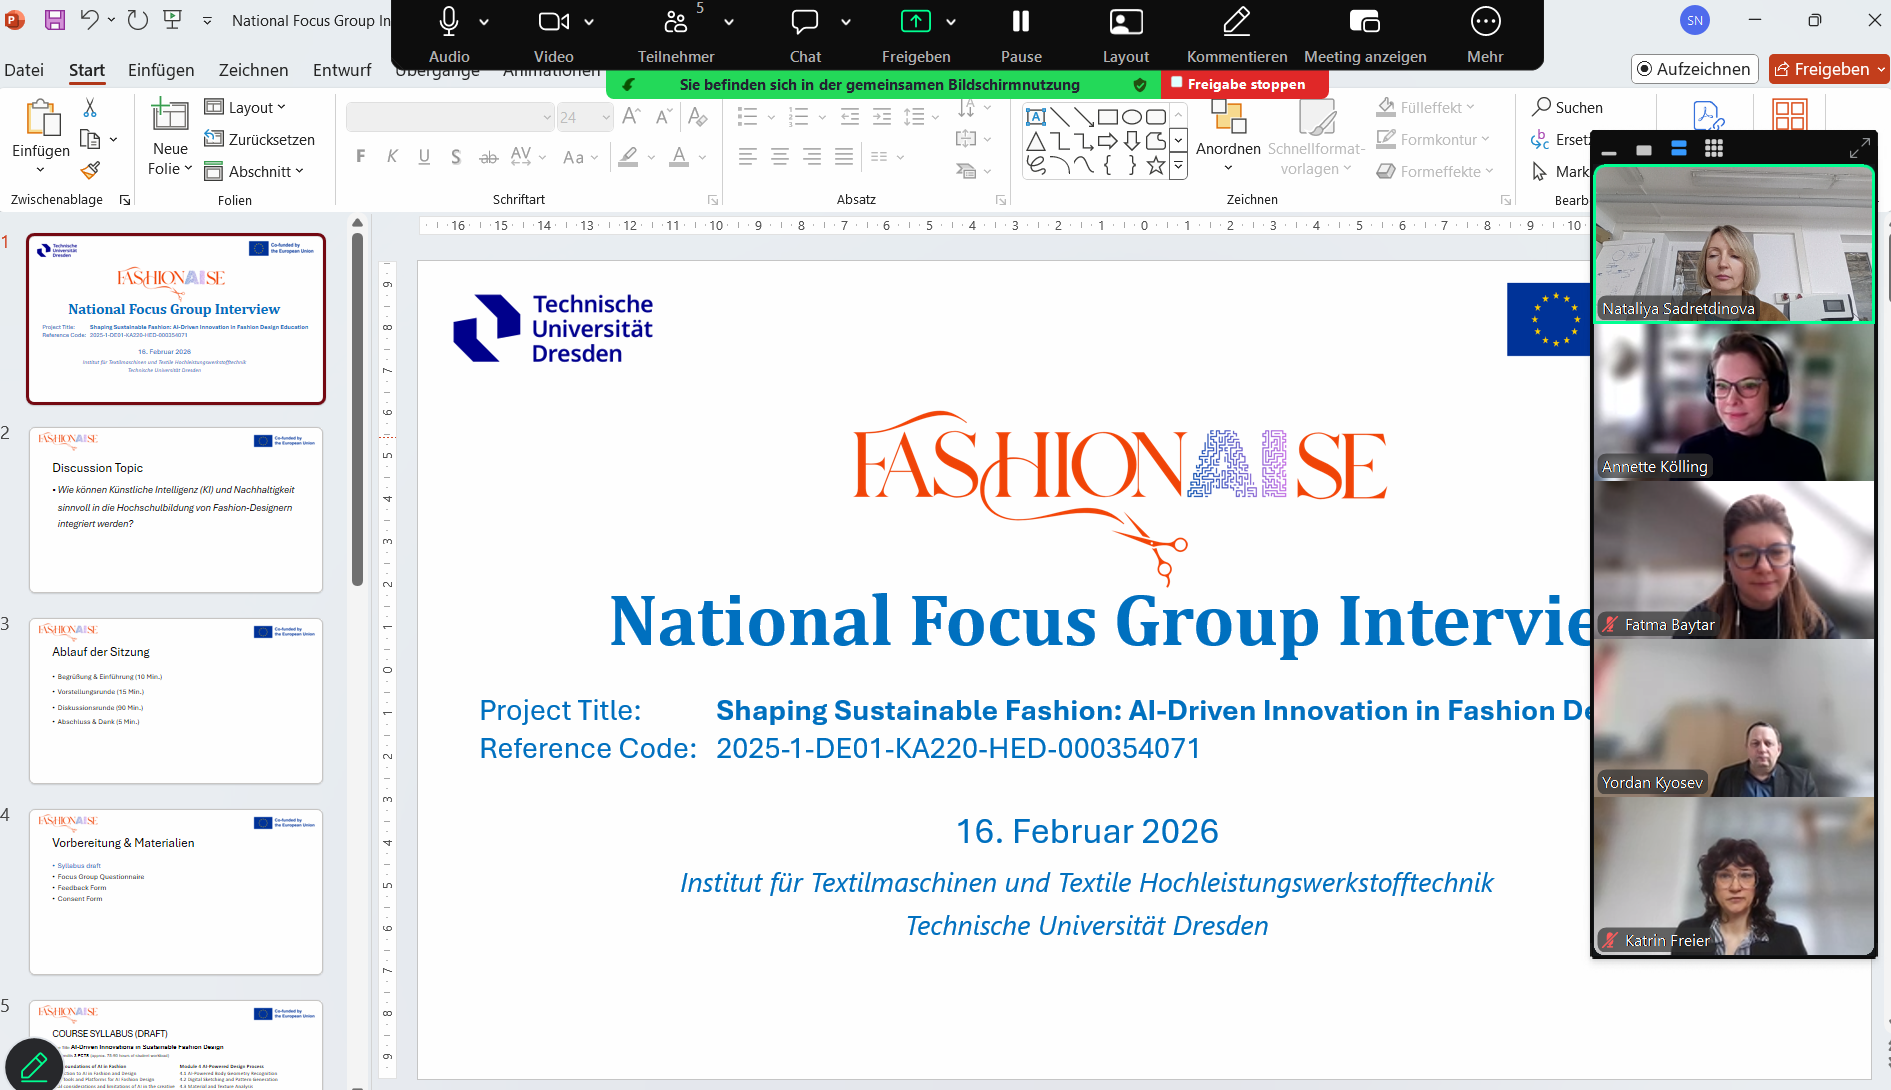This screenshot has height=1090, width=1891.
Task: Click the clear formatting icon
Action: click(698, 117)
